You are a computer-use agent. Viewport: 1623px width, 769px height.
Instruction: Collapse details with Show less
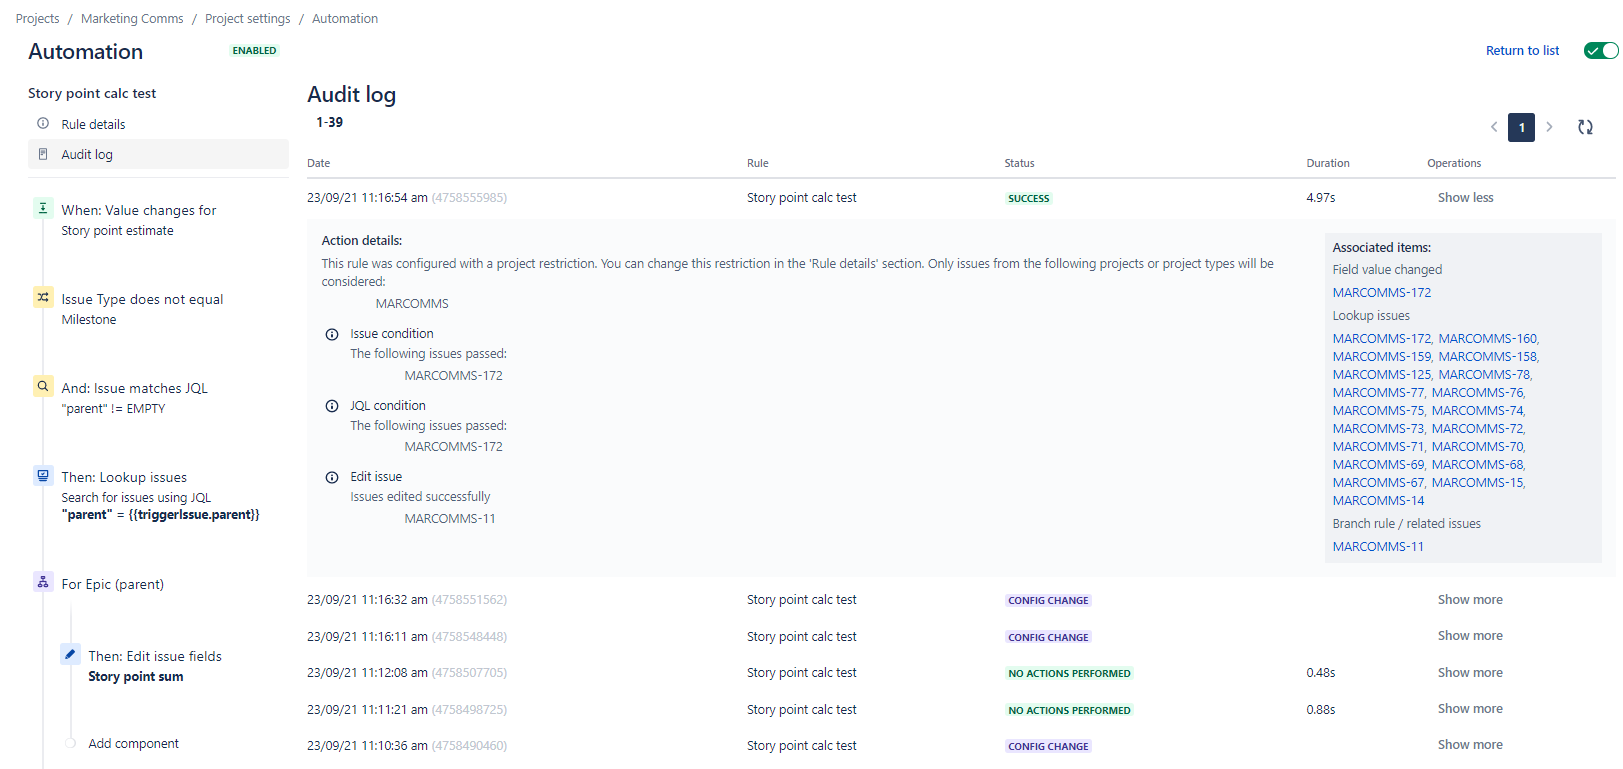1465,198
